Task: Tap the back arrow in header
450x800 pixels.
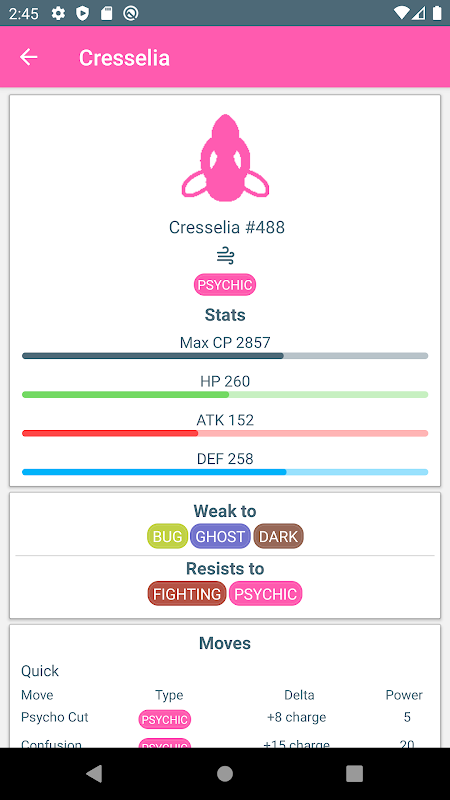Action: (x=29, y=57)
